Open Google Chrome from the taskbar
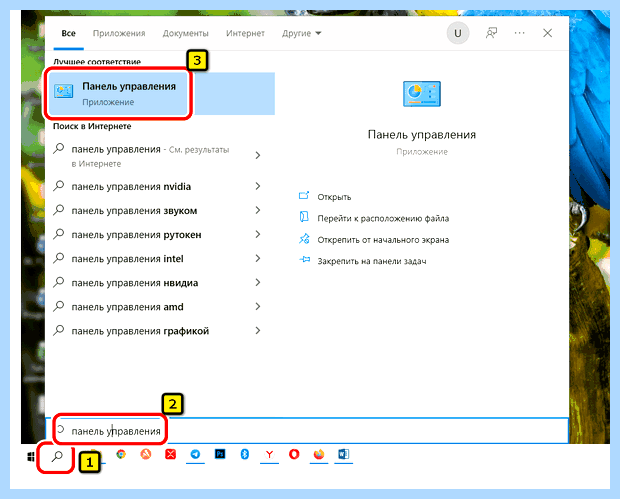This screenshot has height=499, width=620. [x=121, y=454]
